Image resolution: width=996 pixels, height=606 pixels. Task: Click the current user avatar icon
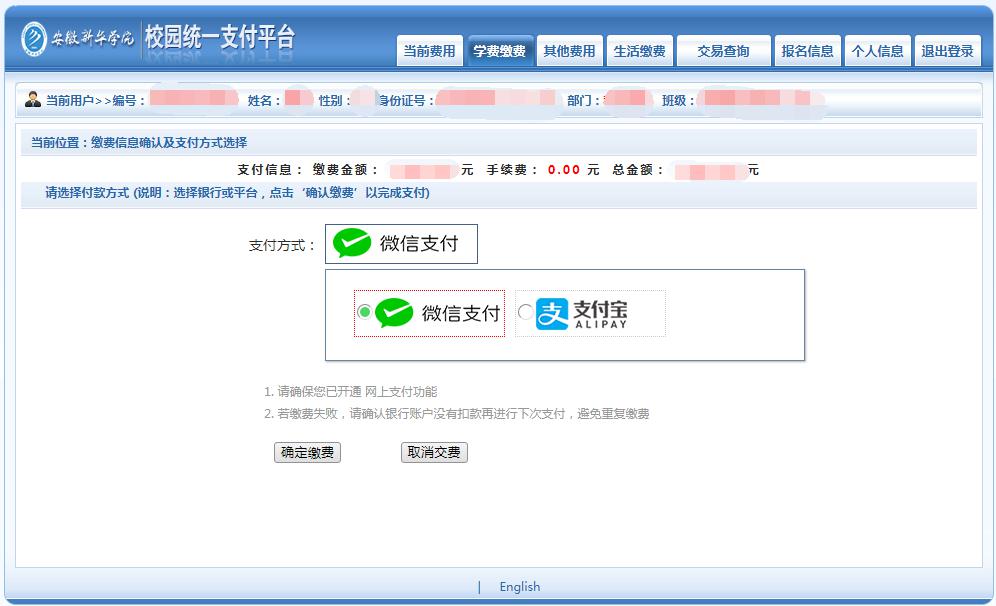click(33, 99)
